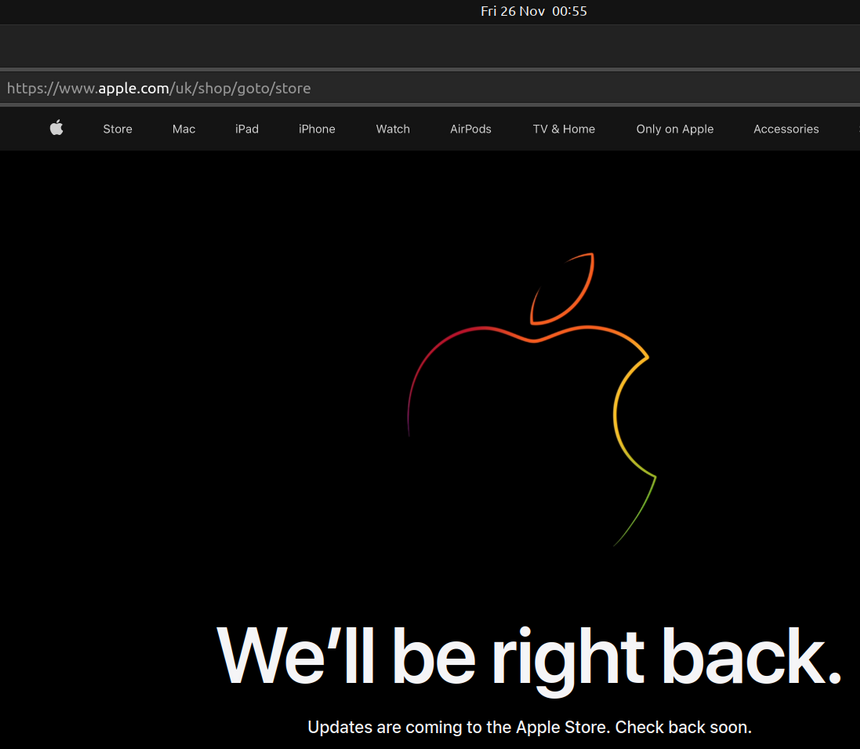The height and width of the screenshot is (749, 860).
Task: Click the Apple logo in navigation bar
Action: coord(57,128)
